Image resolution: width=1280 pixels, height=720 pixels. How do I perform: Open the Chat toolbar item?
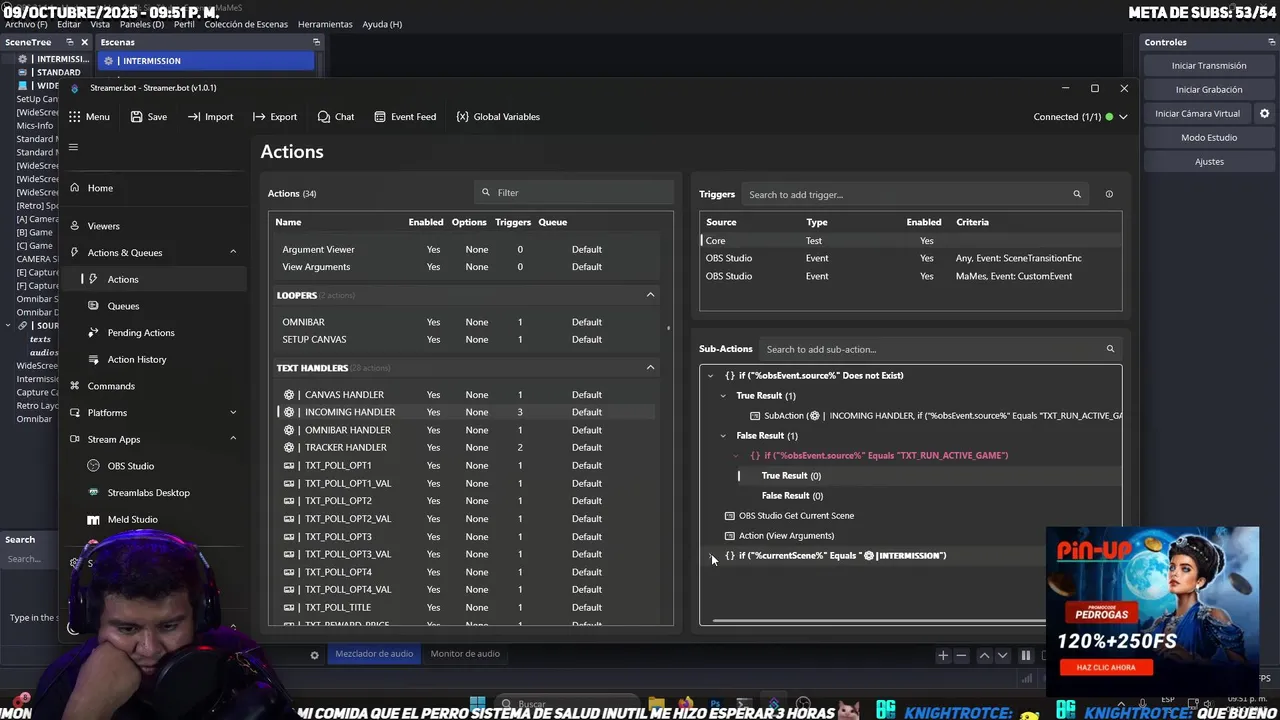tap(336, 117)
